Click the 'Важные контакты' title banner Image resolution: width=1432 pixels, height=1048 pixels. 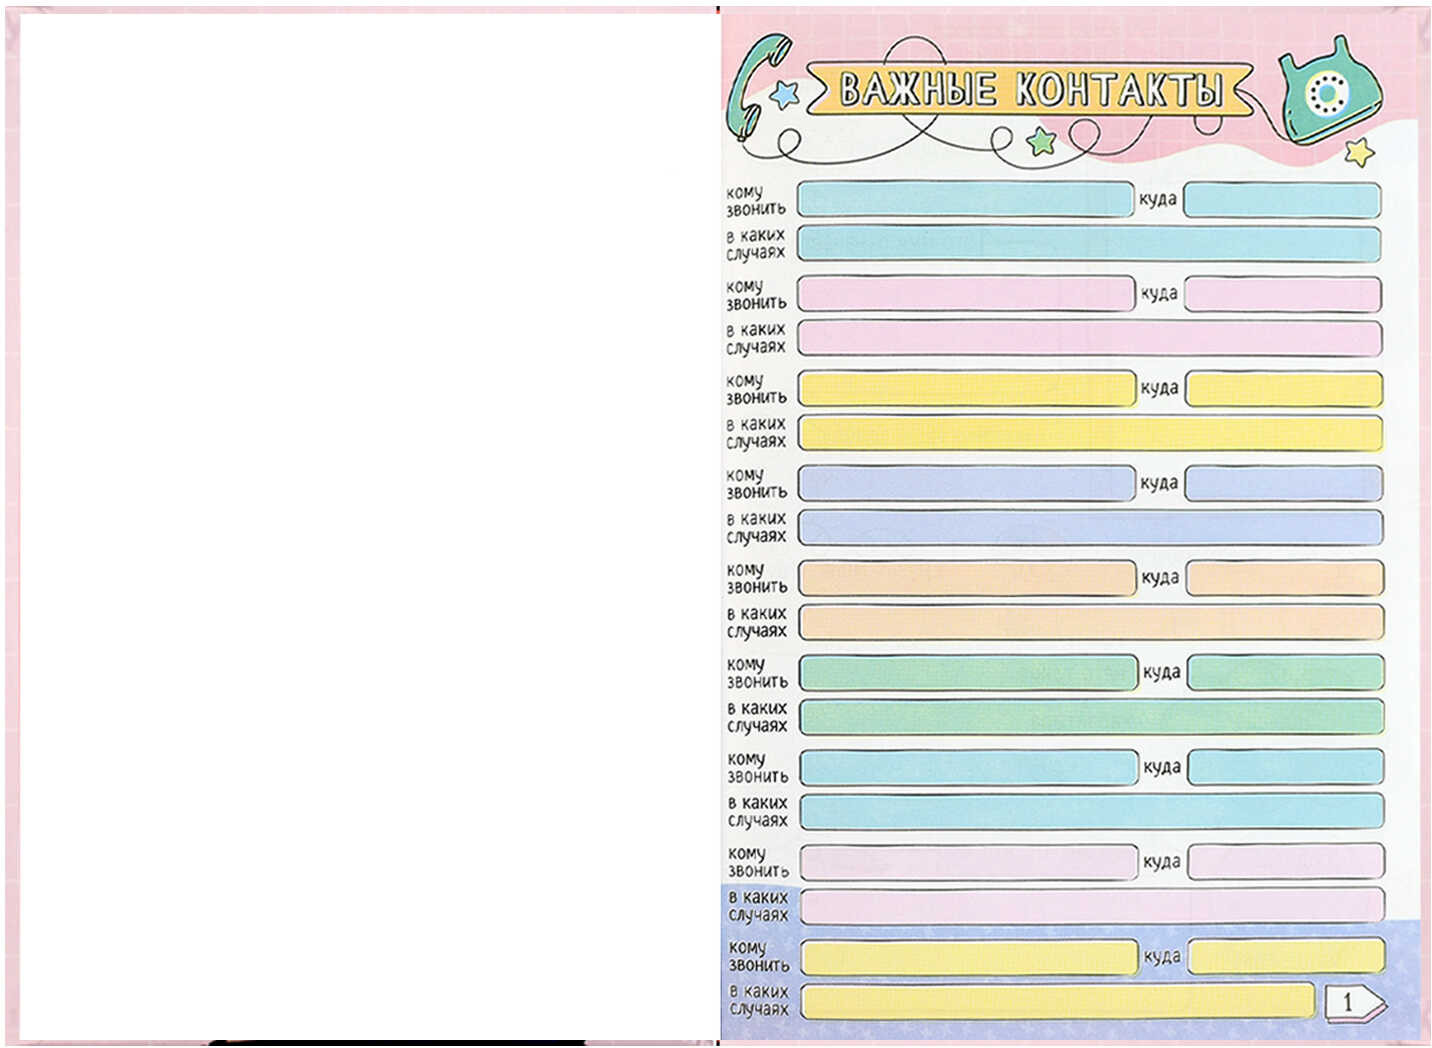pyautogui.click(x=1030, y=89)
